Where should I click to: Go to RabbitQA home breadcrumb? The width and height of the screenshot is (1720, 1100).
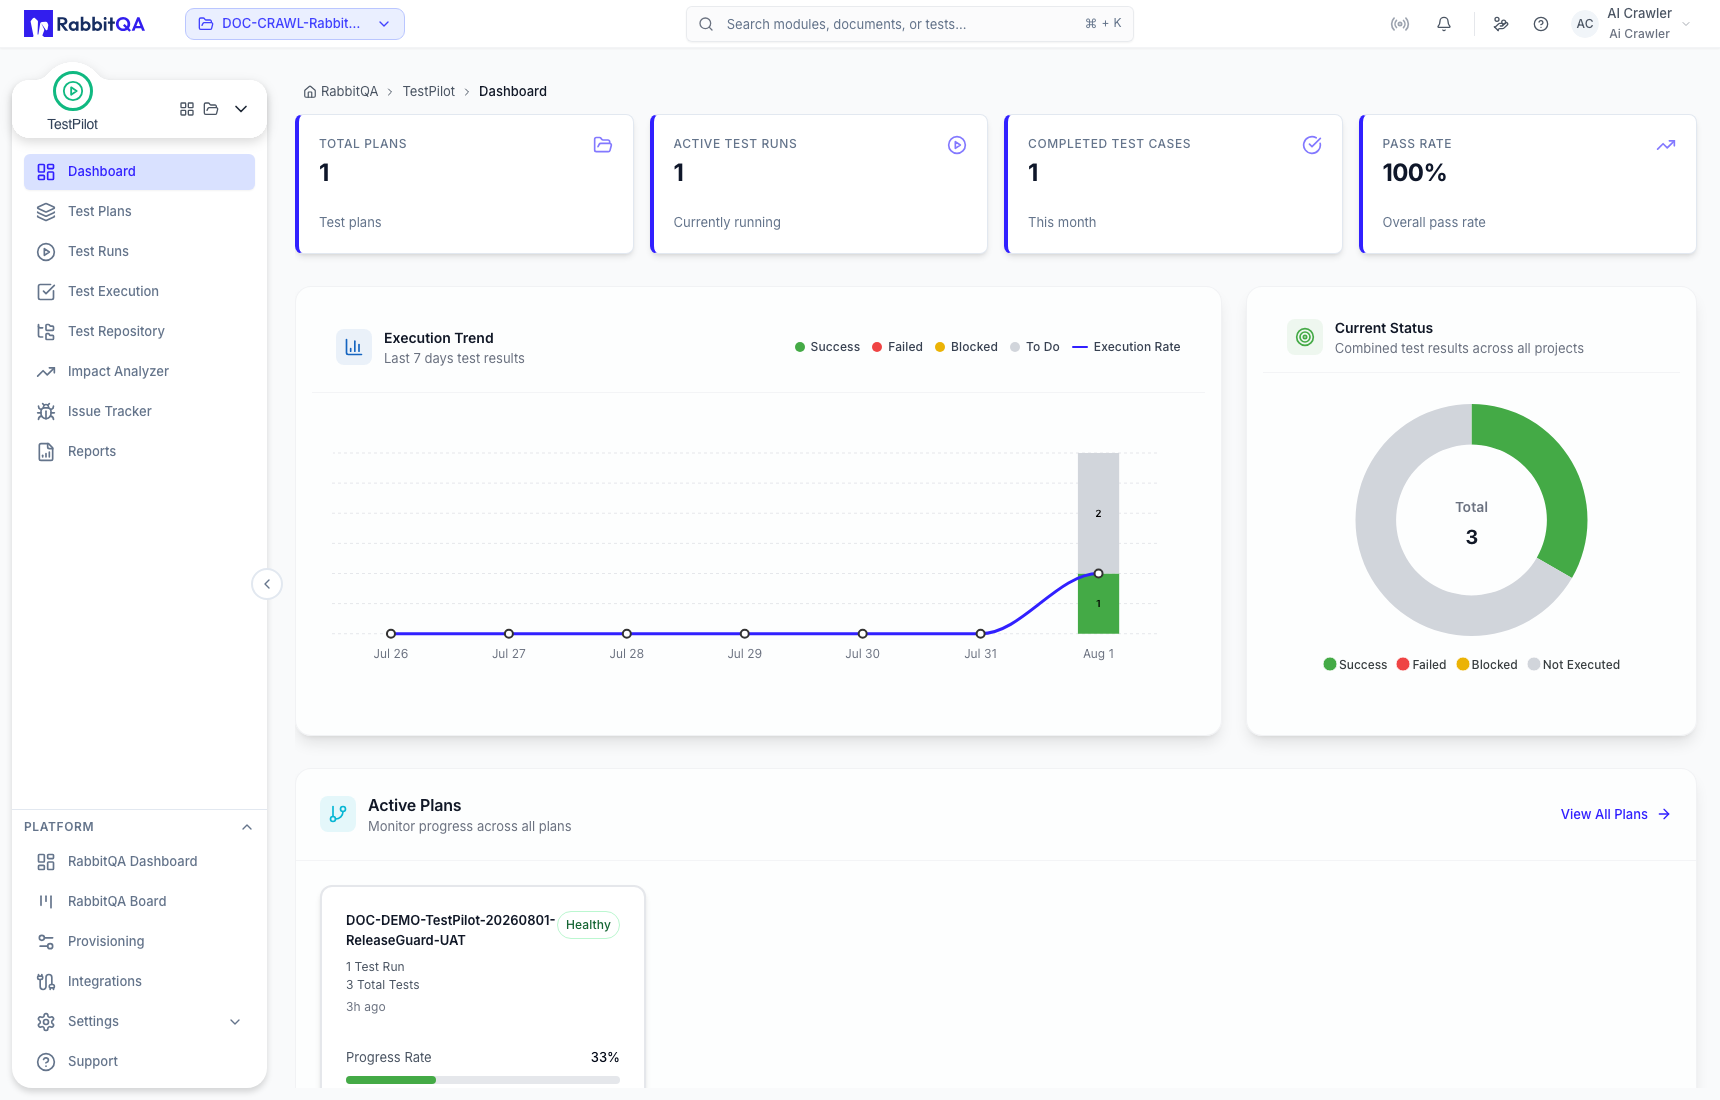pyautogui.click(x=341, y=91)
